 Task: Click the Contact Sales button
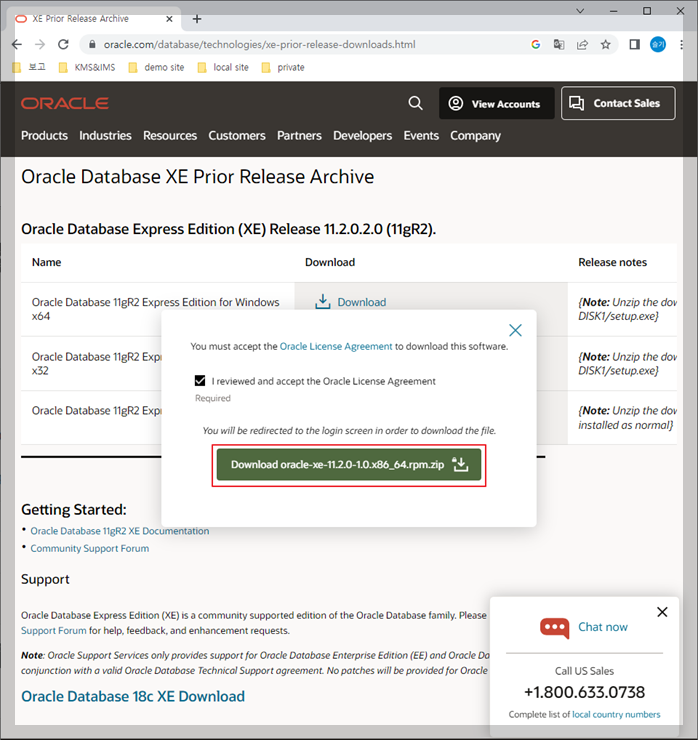pos(618,103)
